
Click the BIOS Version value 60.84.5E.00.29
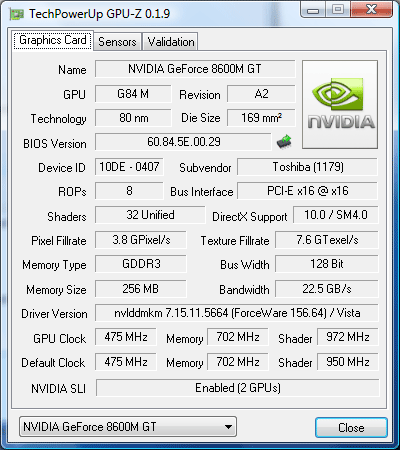click(183, 142)
